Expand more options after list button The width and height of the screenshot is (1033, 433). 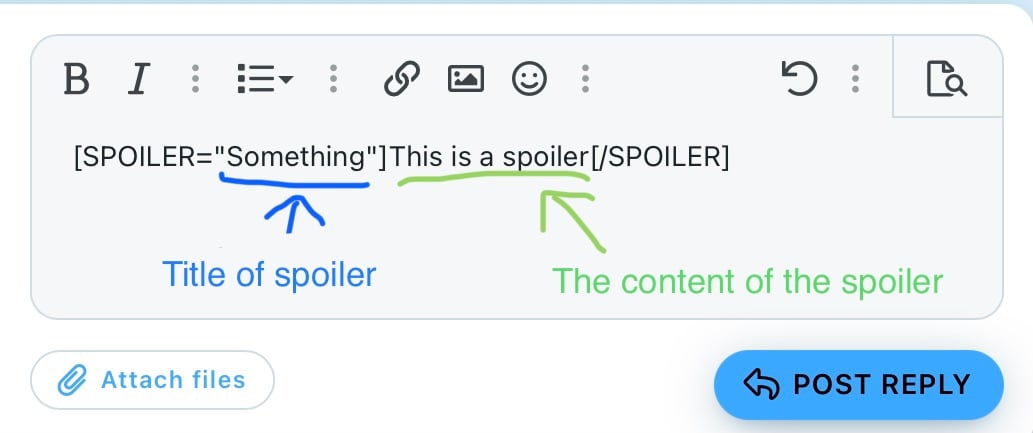click(x=333, y=79)
